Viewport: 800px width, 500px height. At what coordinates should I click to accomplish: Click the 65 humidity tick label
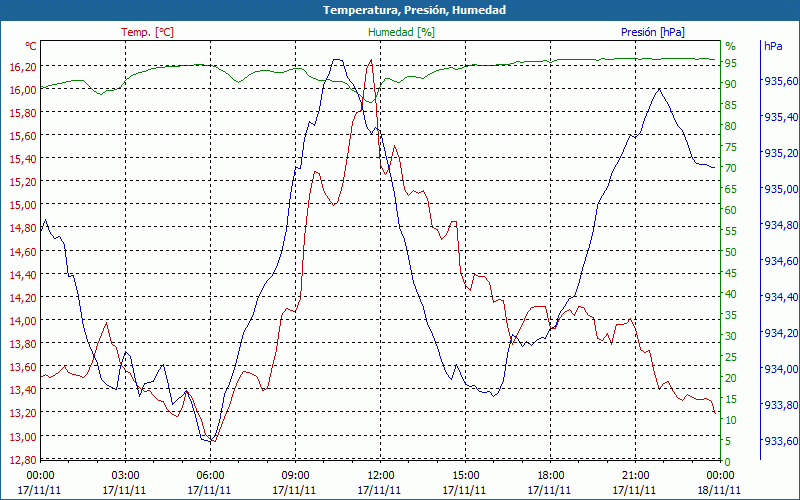pyautogui.click(x=731, y=189)
